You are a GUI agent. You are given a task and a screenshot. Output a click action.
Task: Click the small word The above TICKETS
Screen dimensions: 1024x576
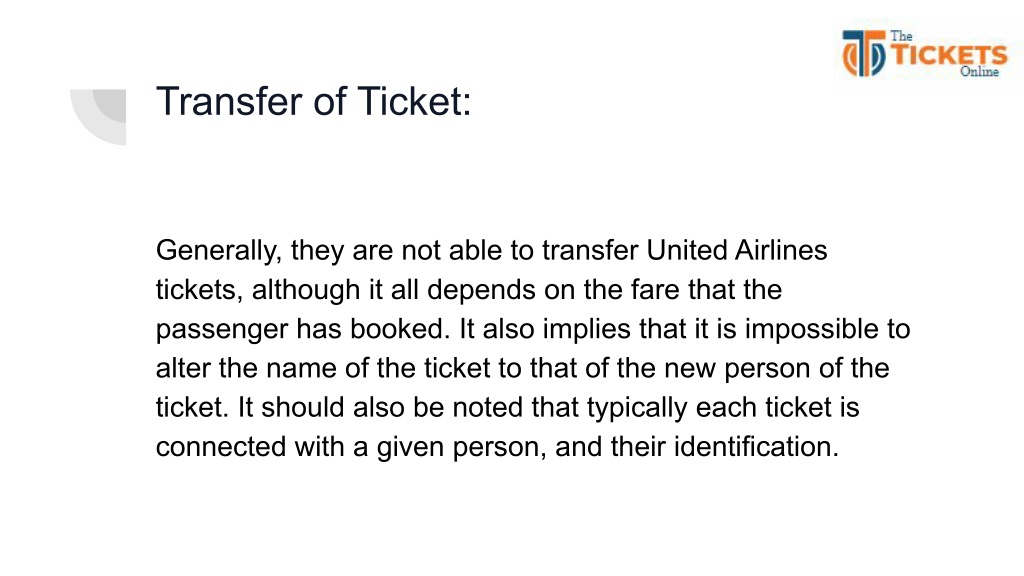tap(901, 37)
